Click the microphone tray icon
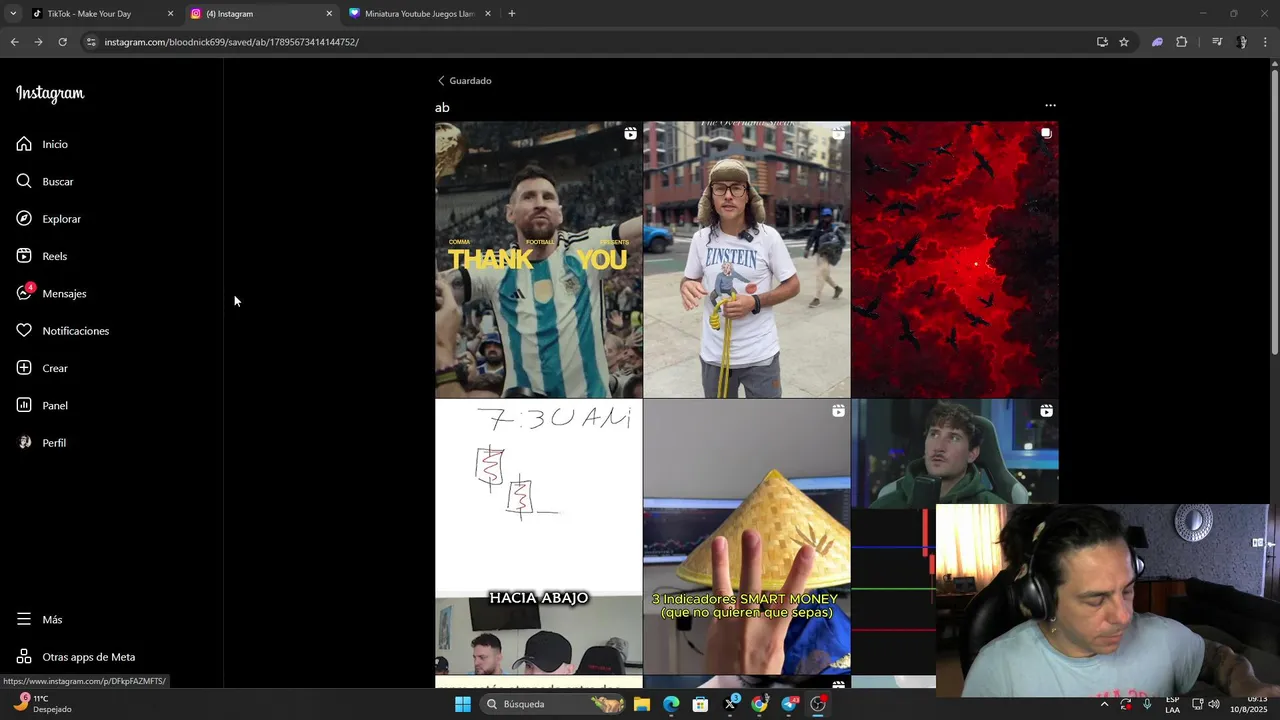The width and height of the screenshot is (1280, 720). (1147, 704)
